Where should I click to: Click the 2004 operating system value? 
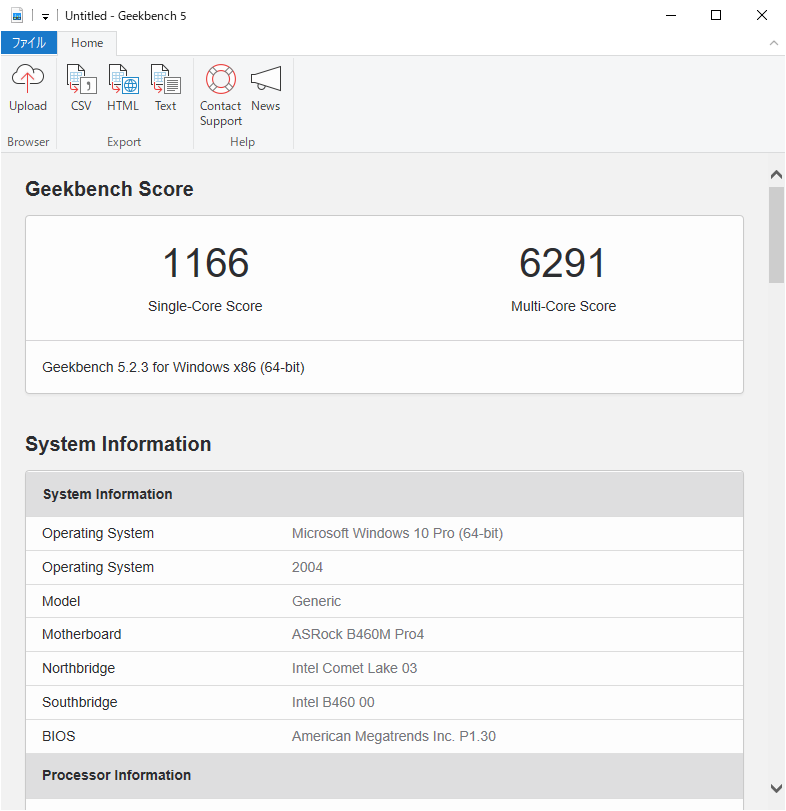[x=307, y=567]
